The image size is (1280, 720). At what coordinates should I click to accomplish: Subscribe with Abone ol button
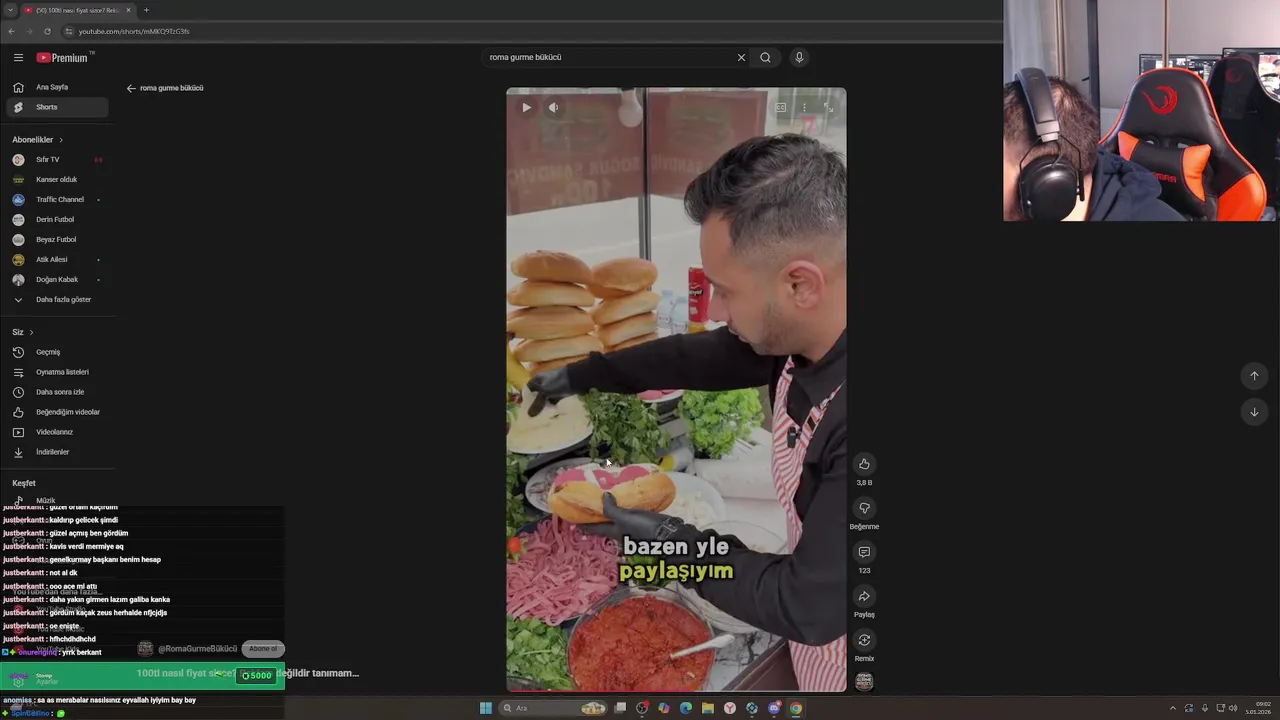tap(263, 649)
